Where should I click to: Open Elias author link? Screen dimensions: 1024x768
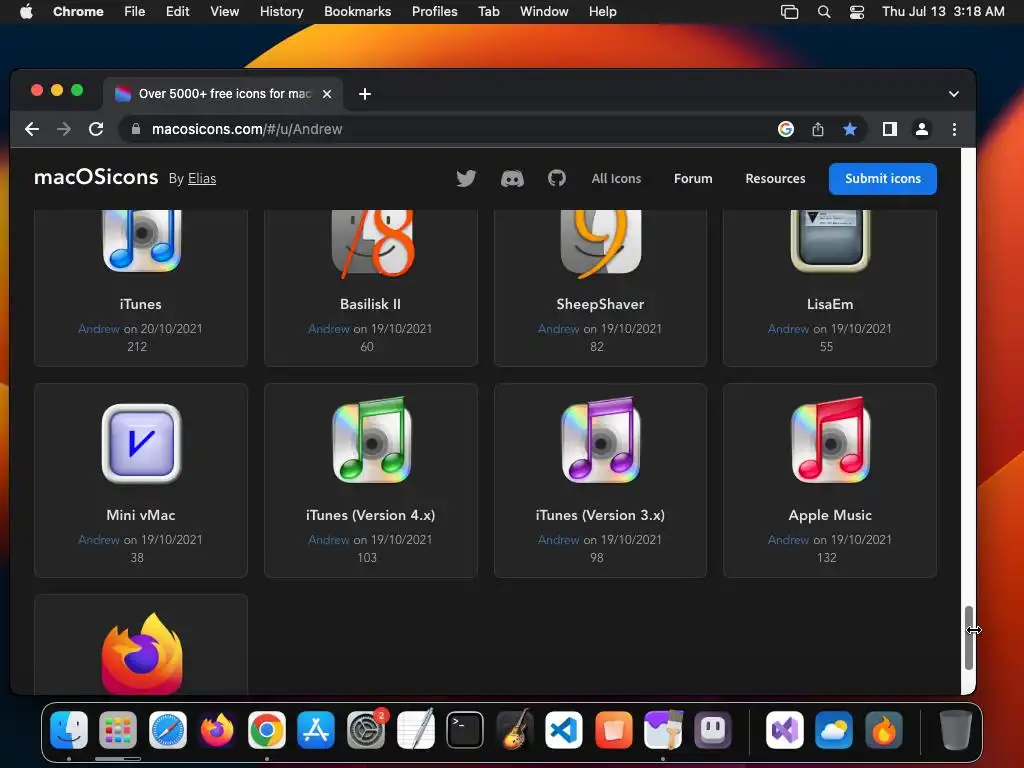(202, 178)
